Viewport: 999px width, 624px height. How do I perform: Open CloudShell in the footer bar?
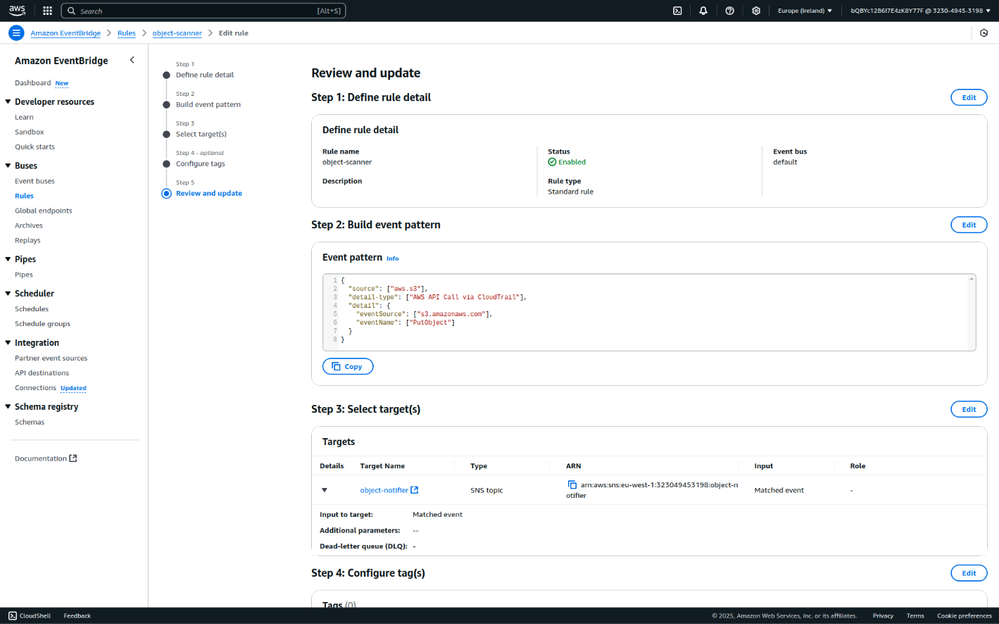click(x=29, y=616)
